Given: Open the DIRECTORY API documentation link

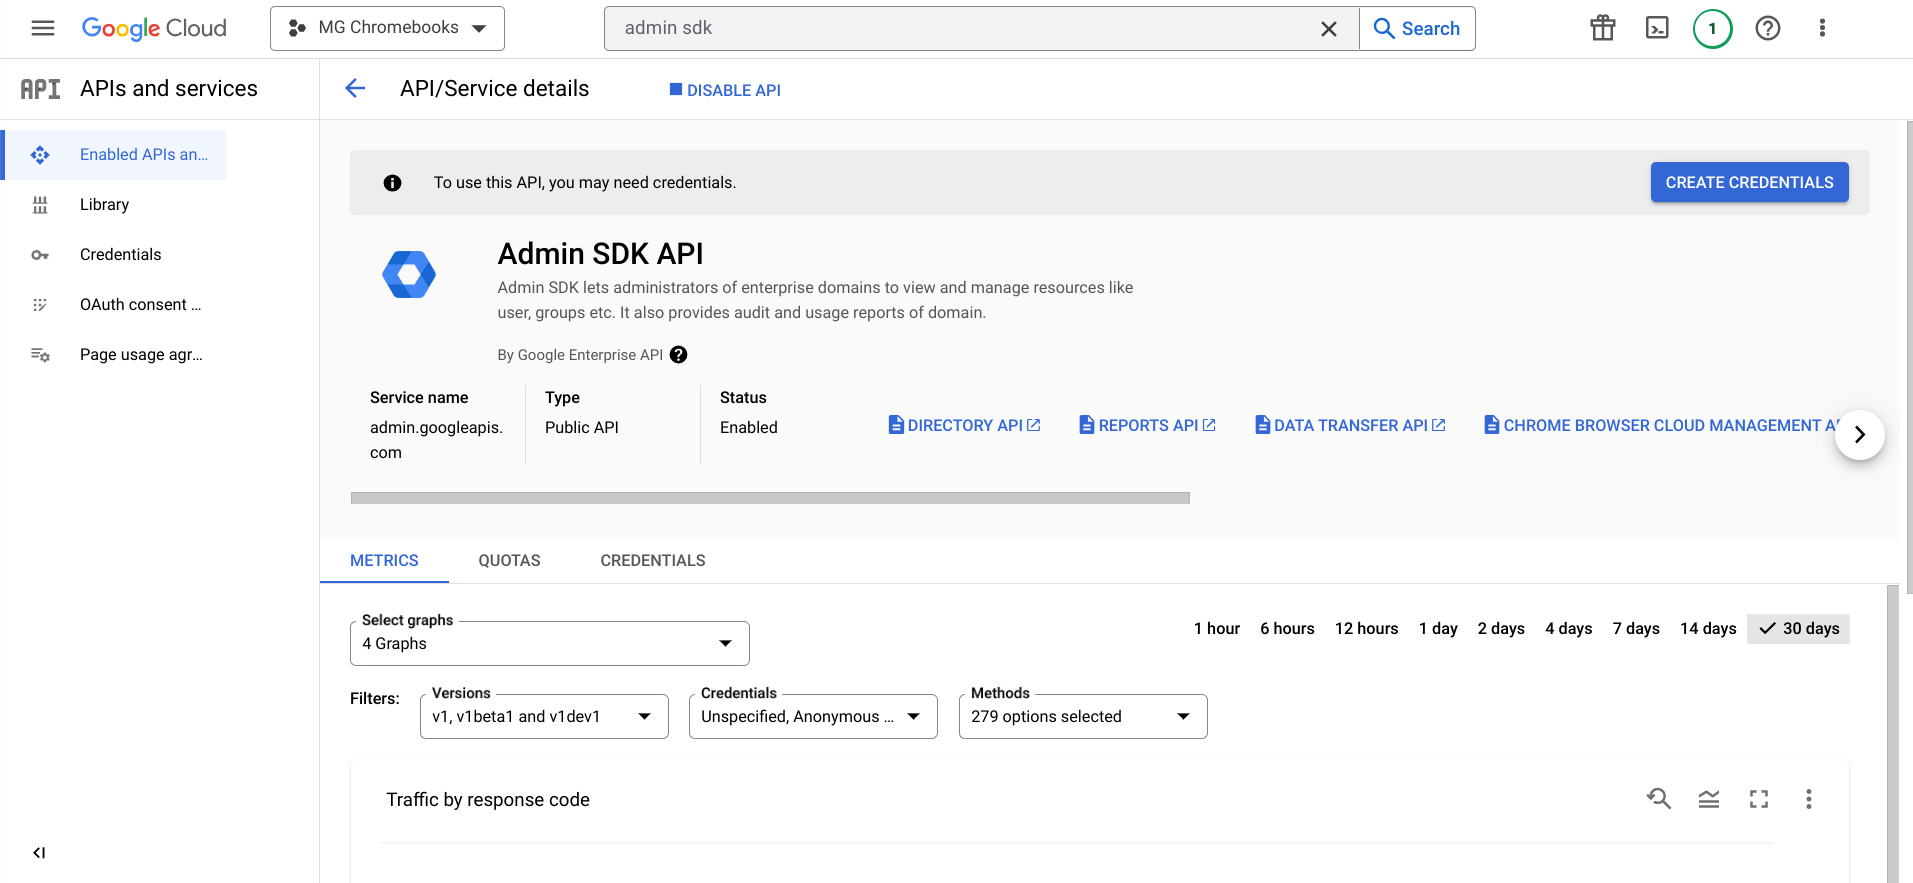Looking at the screenshot, I should click(x=965, y=426).
